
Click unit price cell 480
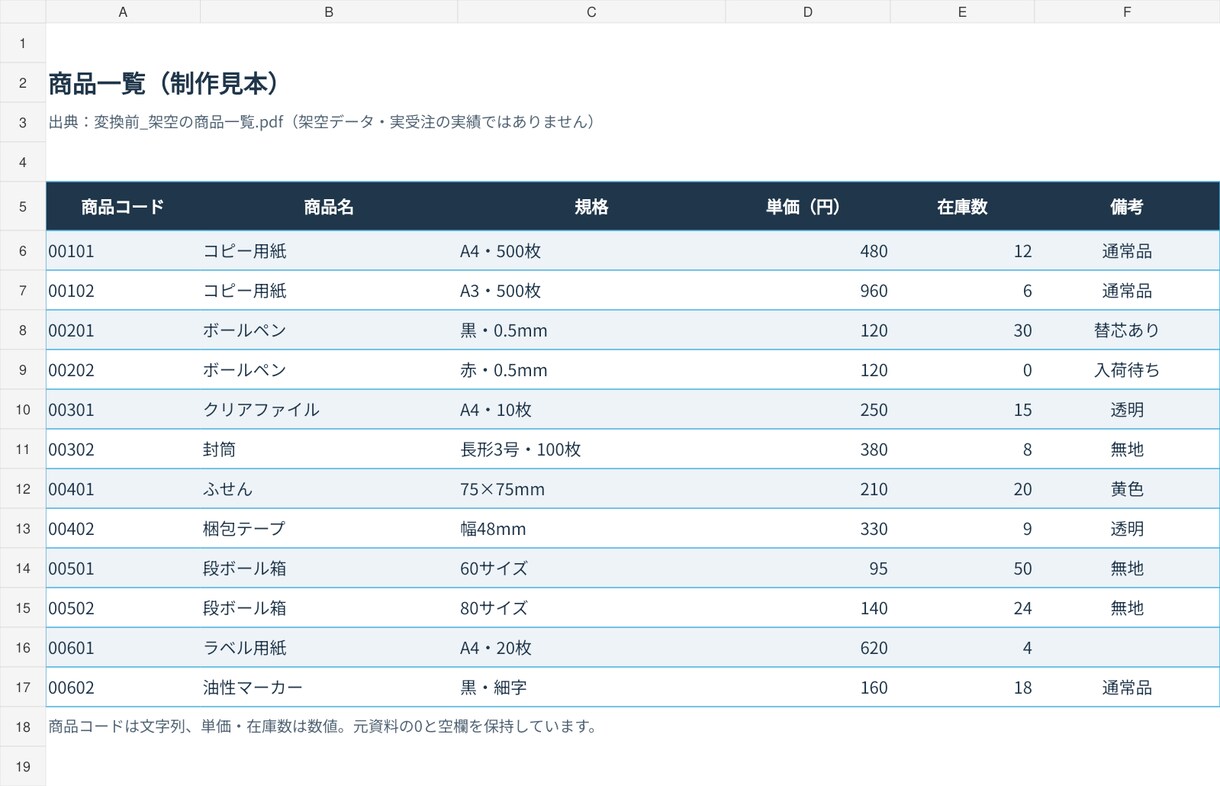tap(807, 251)
